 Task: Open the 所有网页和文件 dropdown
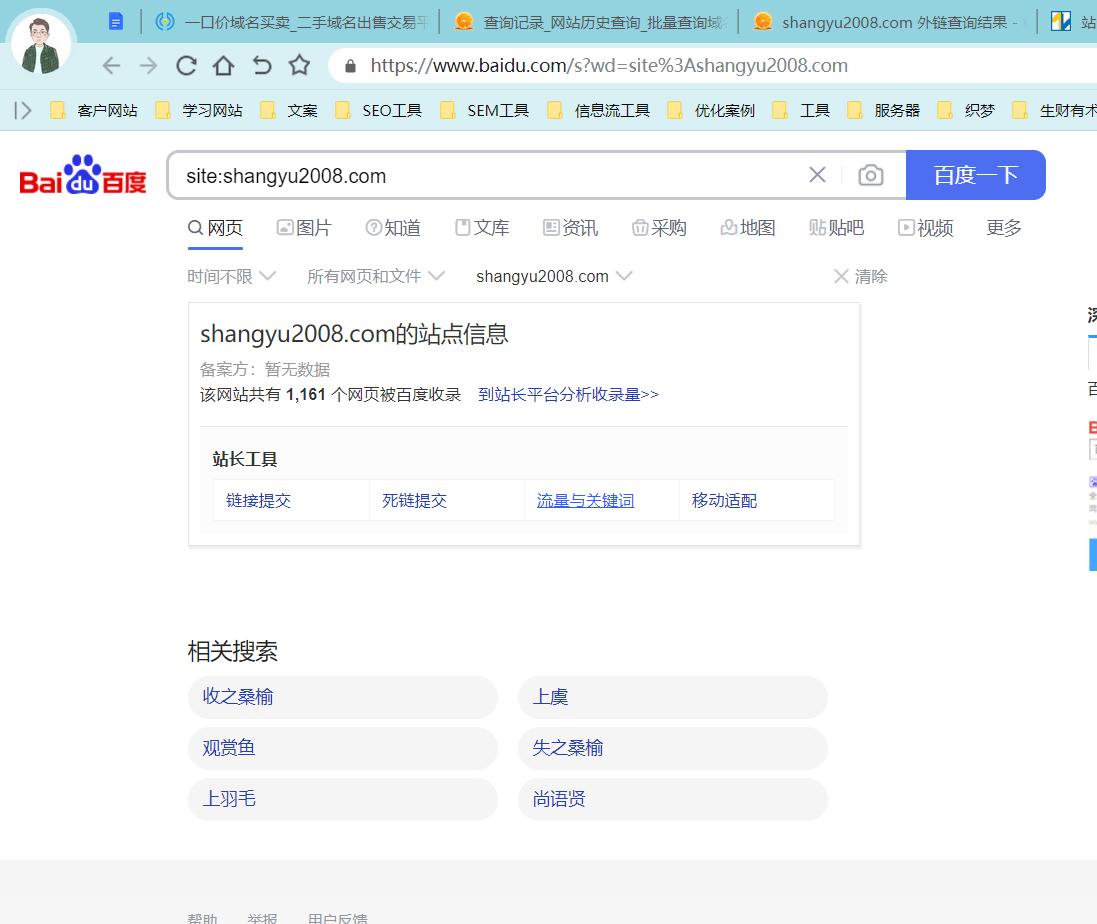pos(375,276)
